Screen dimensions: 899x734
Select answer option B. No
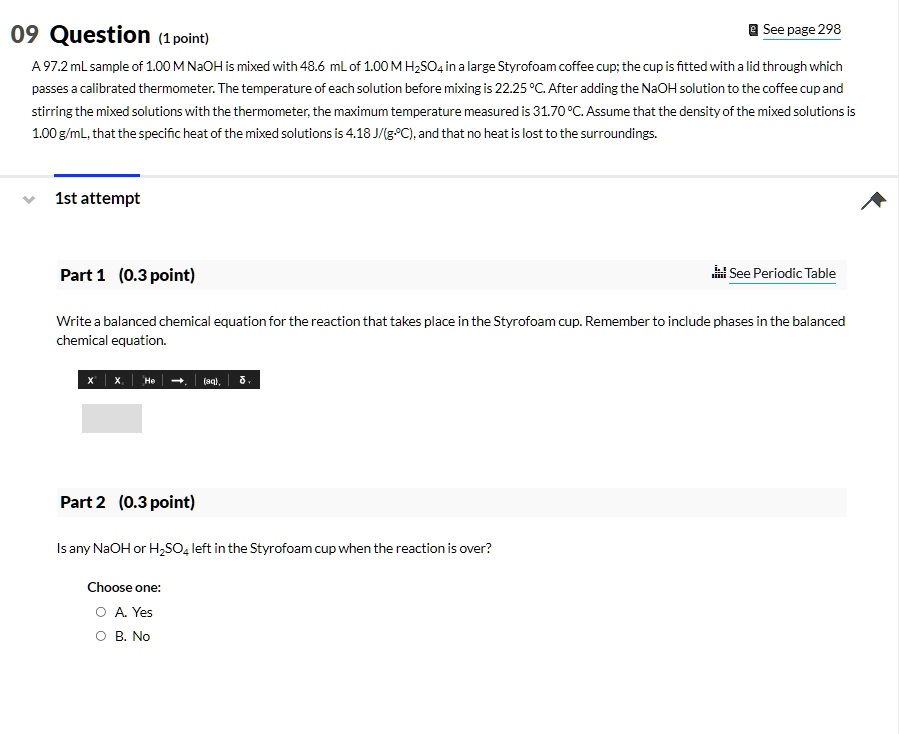pyautogui.click(x=101, y=636)
